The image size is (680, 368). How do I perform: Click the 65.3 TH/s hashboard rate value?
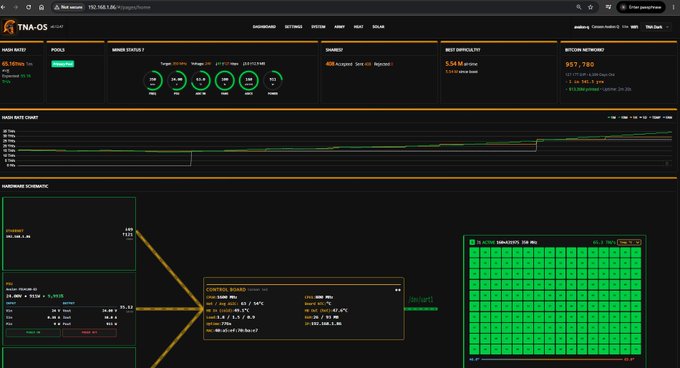(604, 242)
